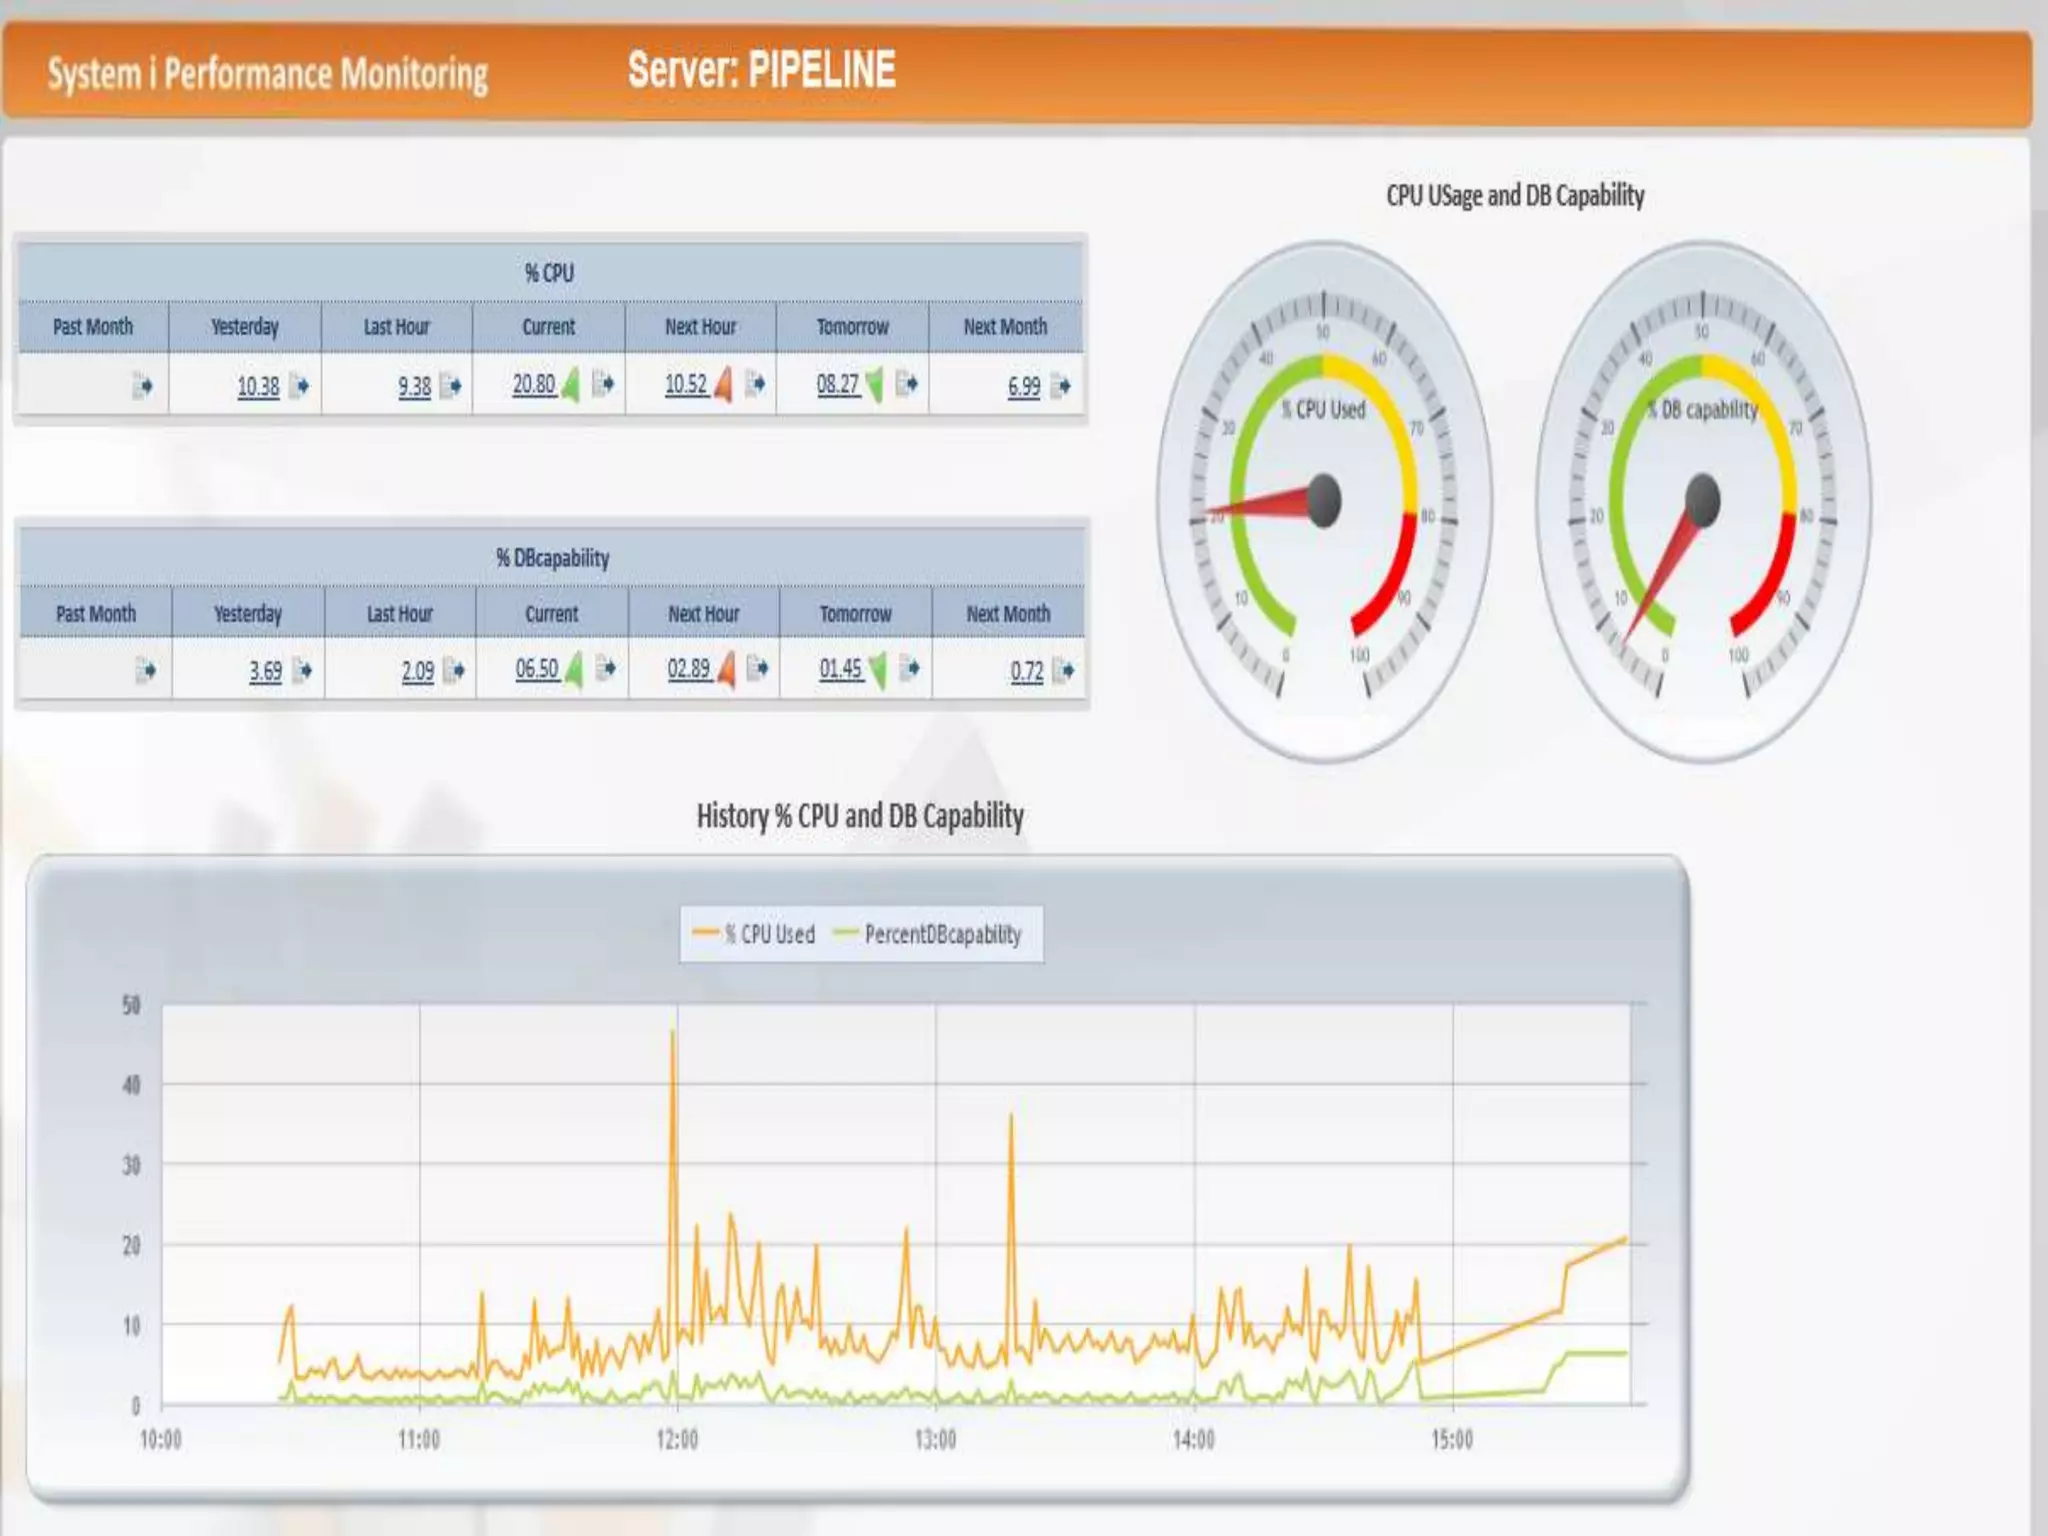
Task: Open the Next Hour DBcapability 02.89 link
Action: point(688,669)
